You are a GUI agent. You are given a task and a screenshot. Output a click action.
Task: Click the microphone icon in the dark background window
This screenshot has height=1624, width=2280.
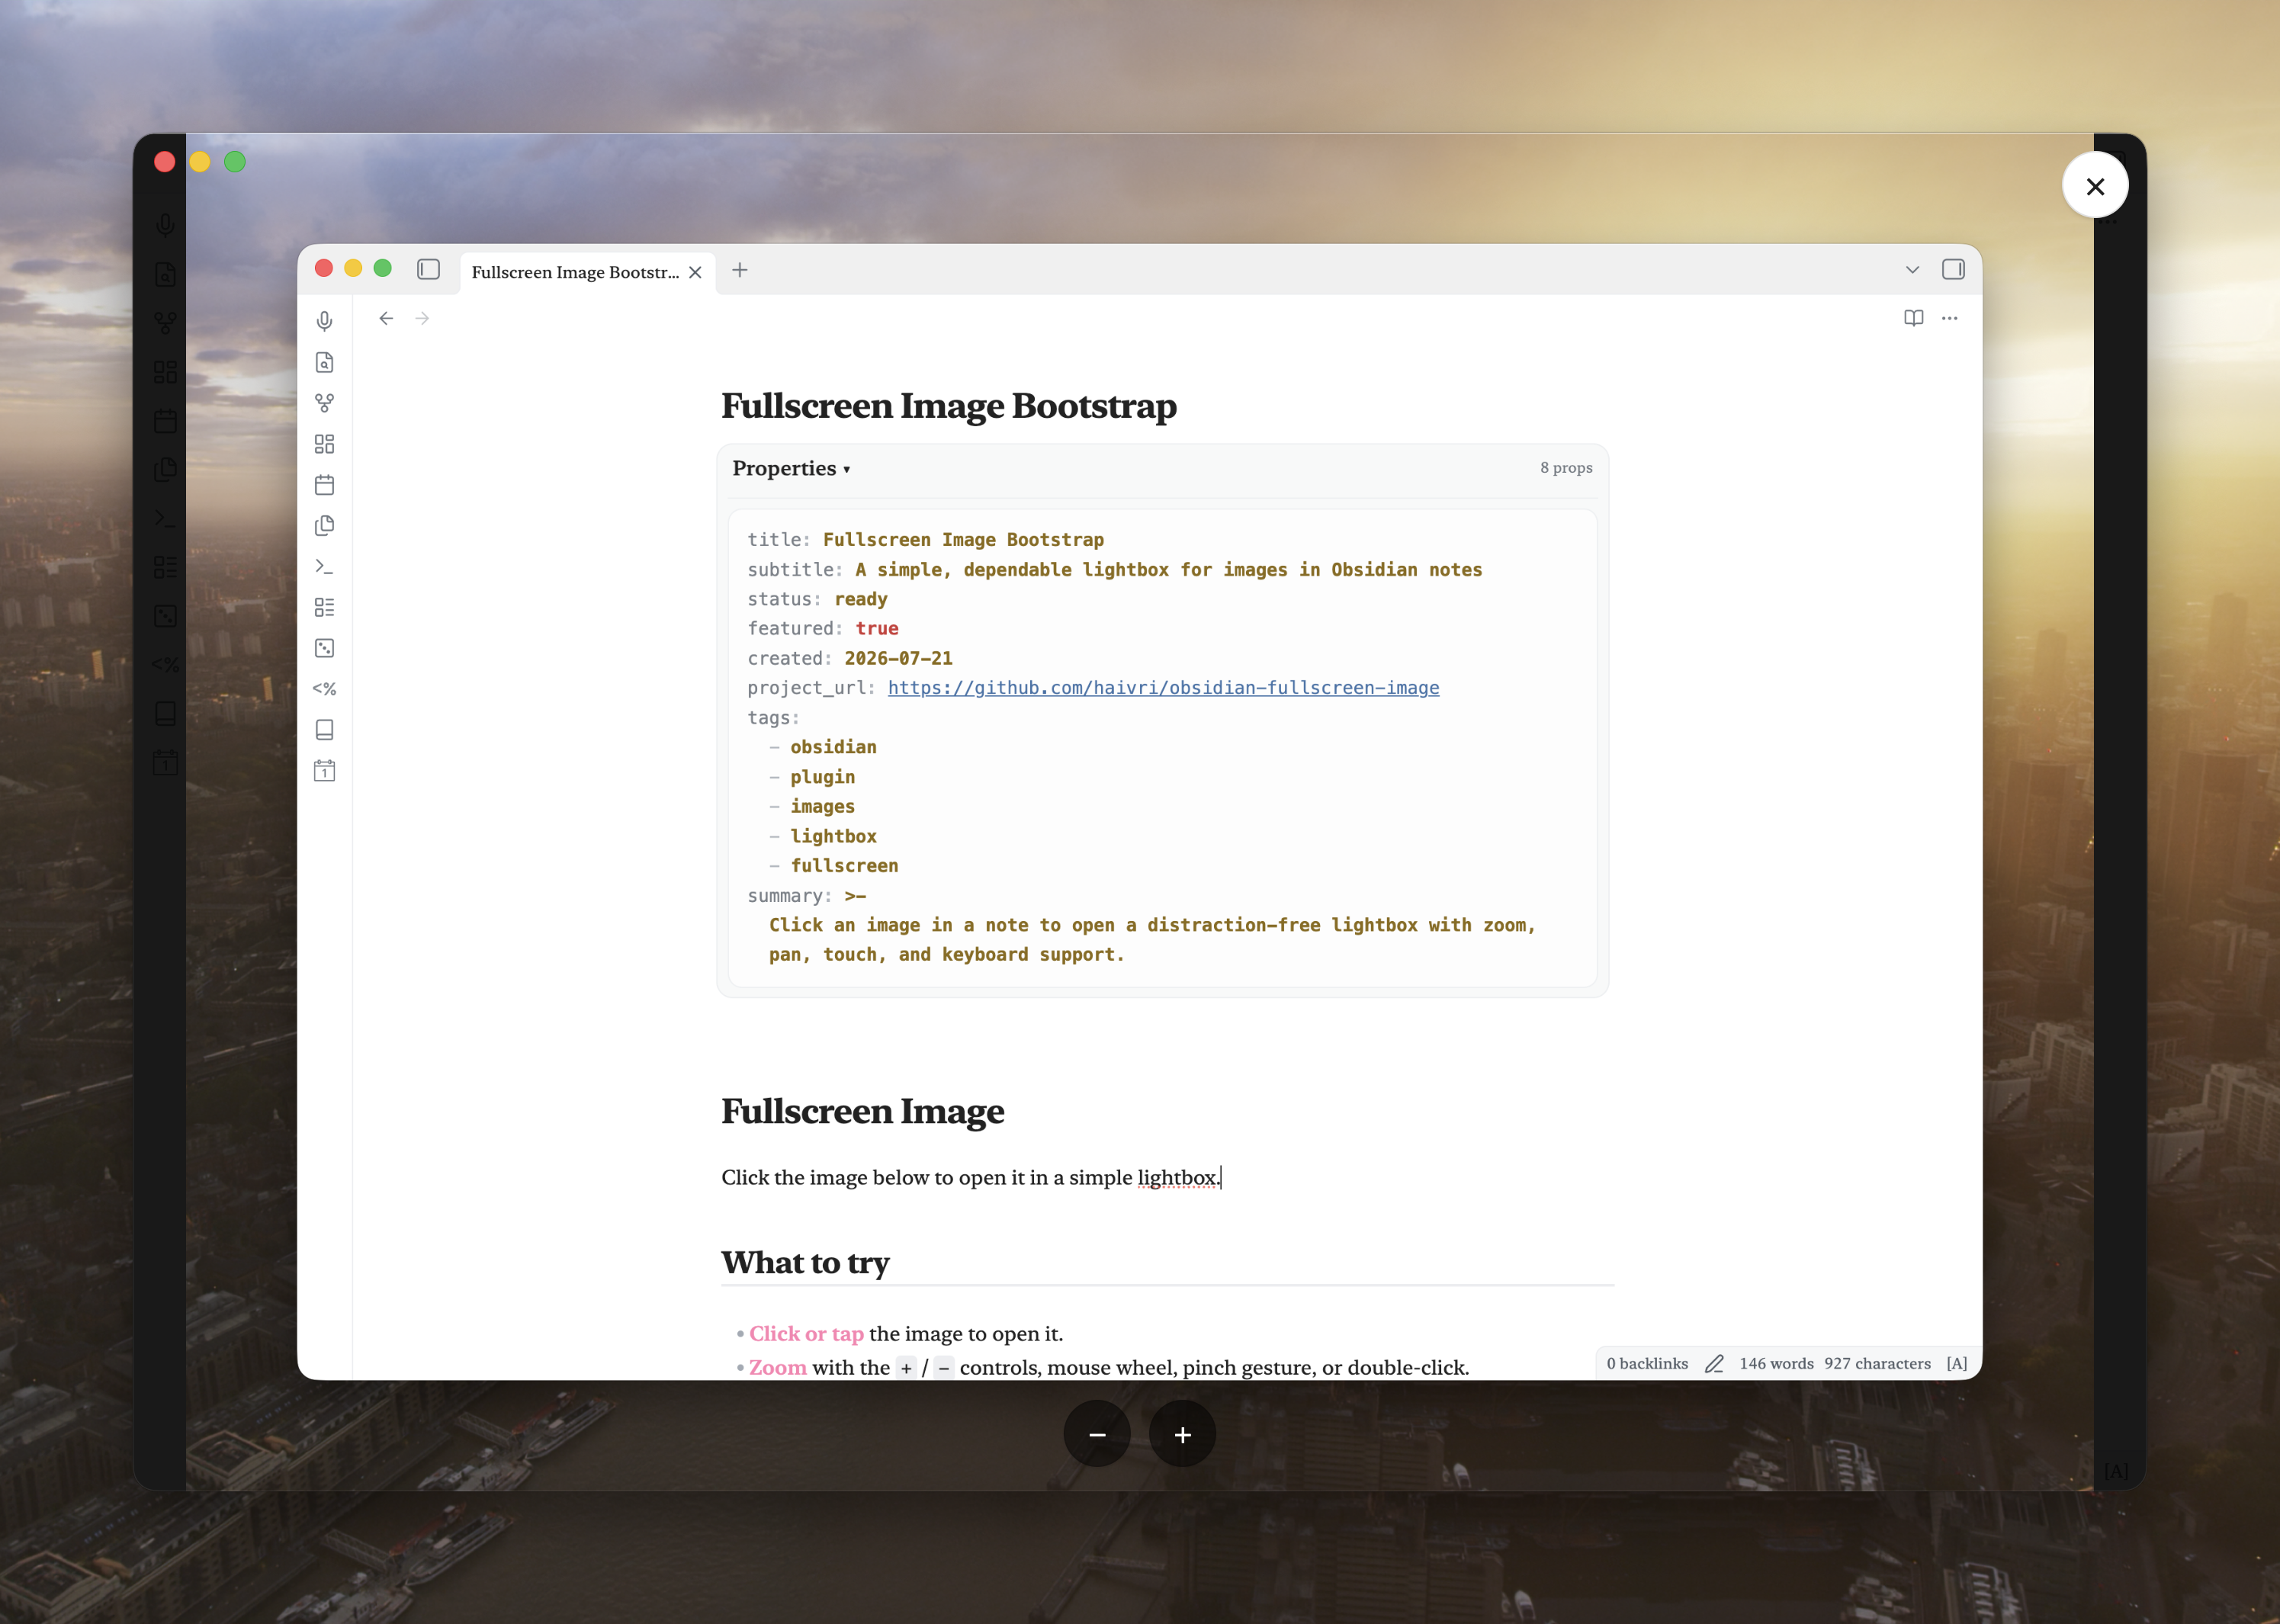(165, 225)
